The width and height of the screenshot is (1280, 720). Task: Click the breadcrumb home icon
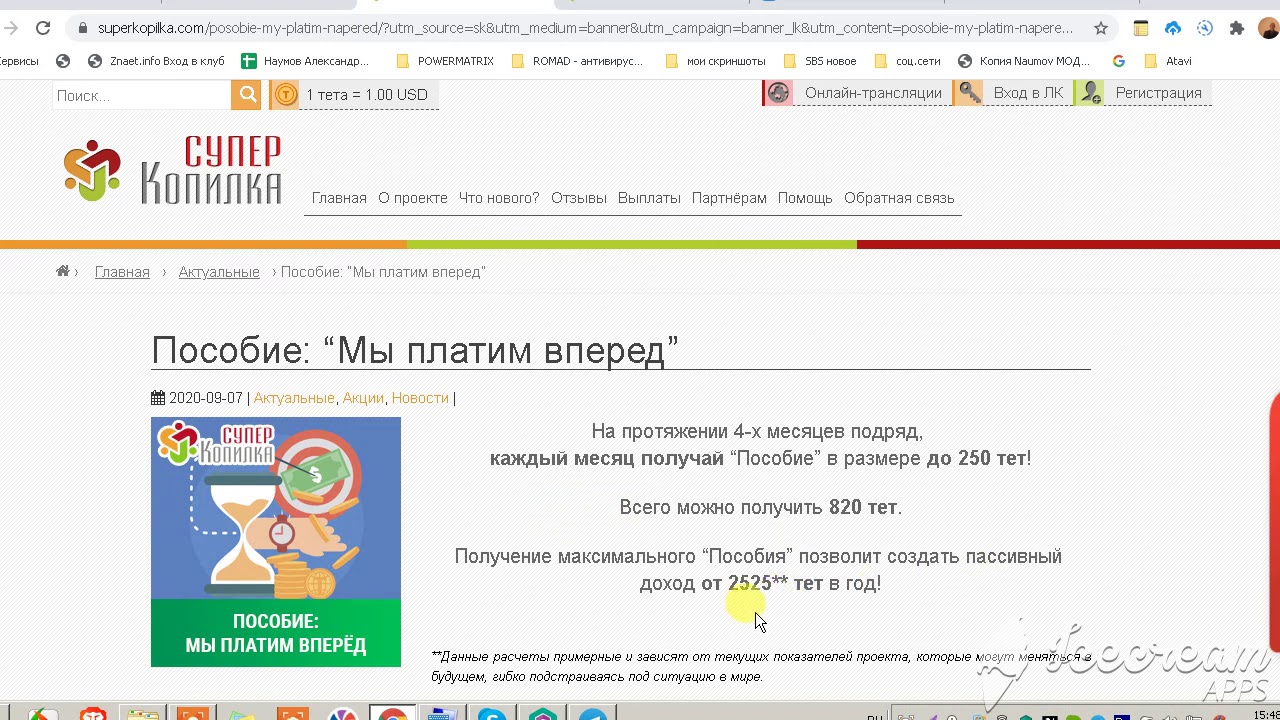pyautogui.click(x=63, y=271)
